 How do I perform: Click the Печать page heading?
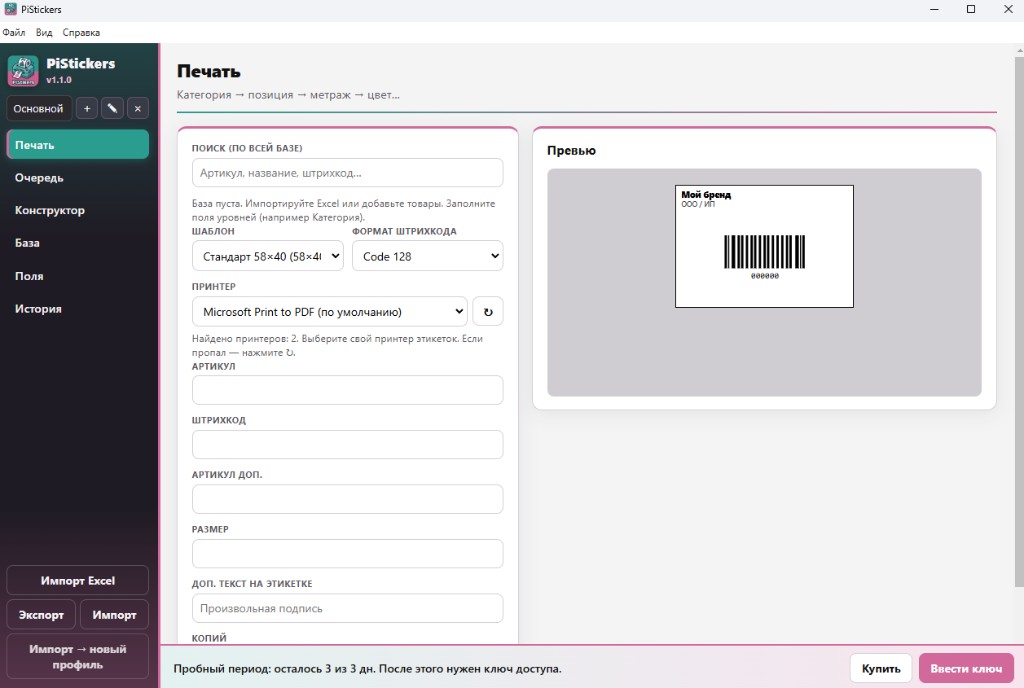(x=209, y=71)
